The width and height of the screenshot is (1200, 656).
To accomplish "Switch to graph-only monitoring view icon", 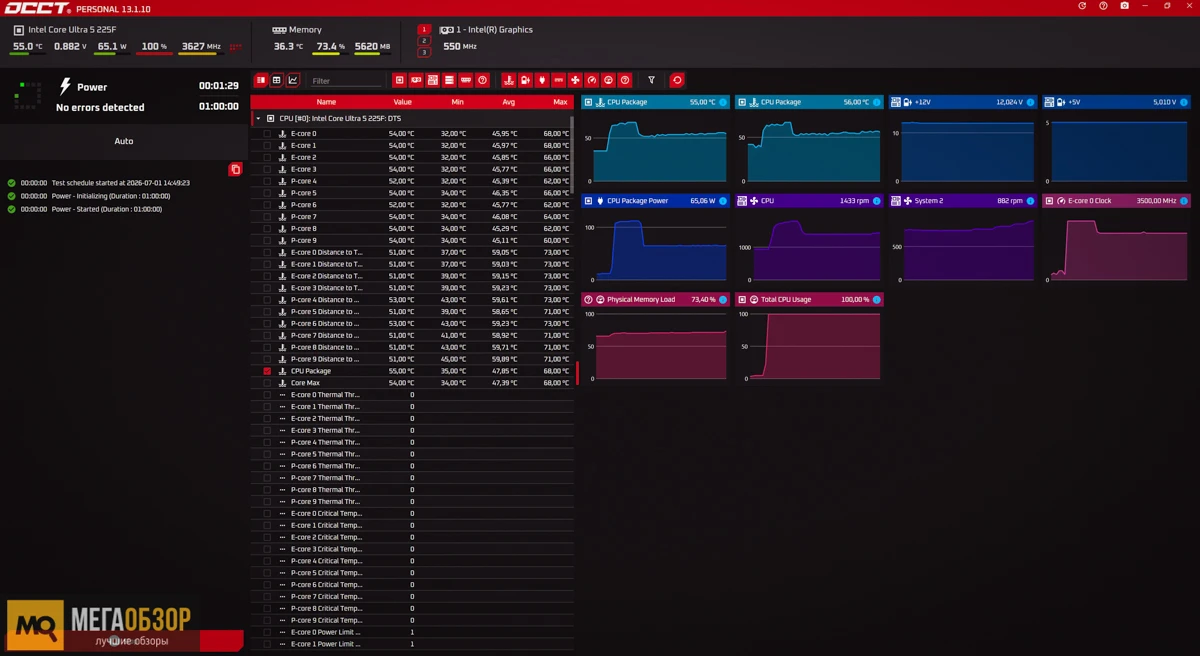I will (293, 80).
